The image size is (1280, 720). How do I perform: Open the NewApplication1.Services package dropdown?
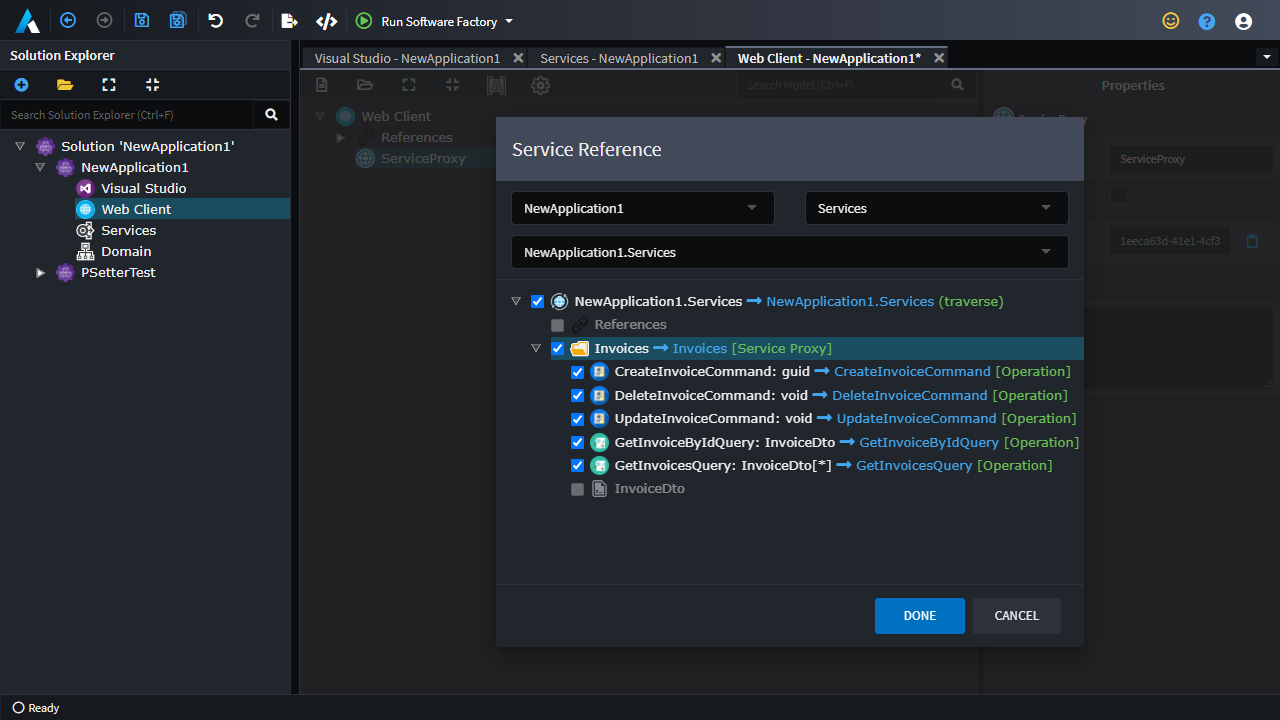click(789, 252)
